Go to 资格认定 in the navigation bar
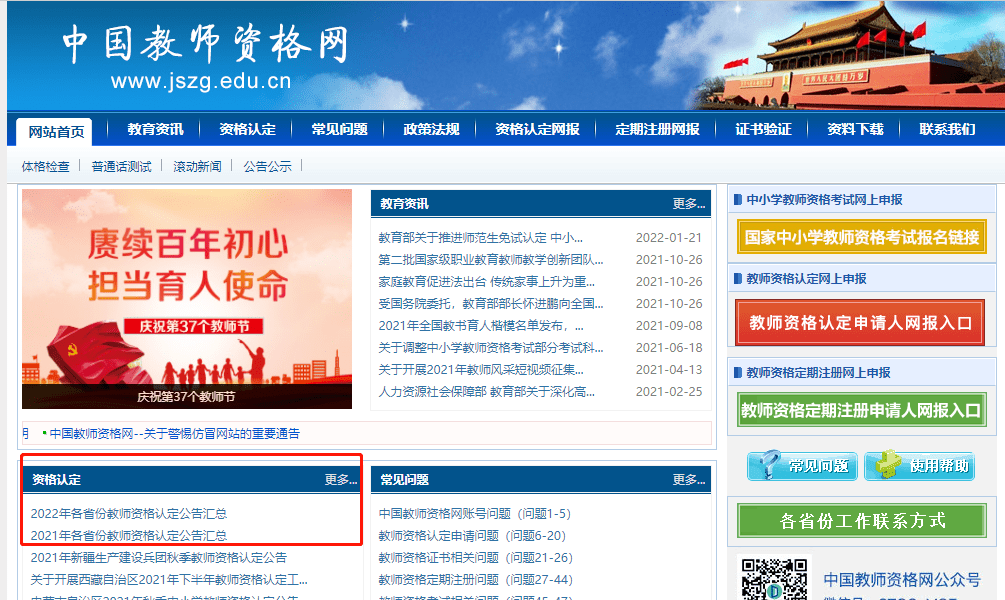Screen dimensions: 1005x600 [247, 129]
